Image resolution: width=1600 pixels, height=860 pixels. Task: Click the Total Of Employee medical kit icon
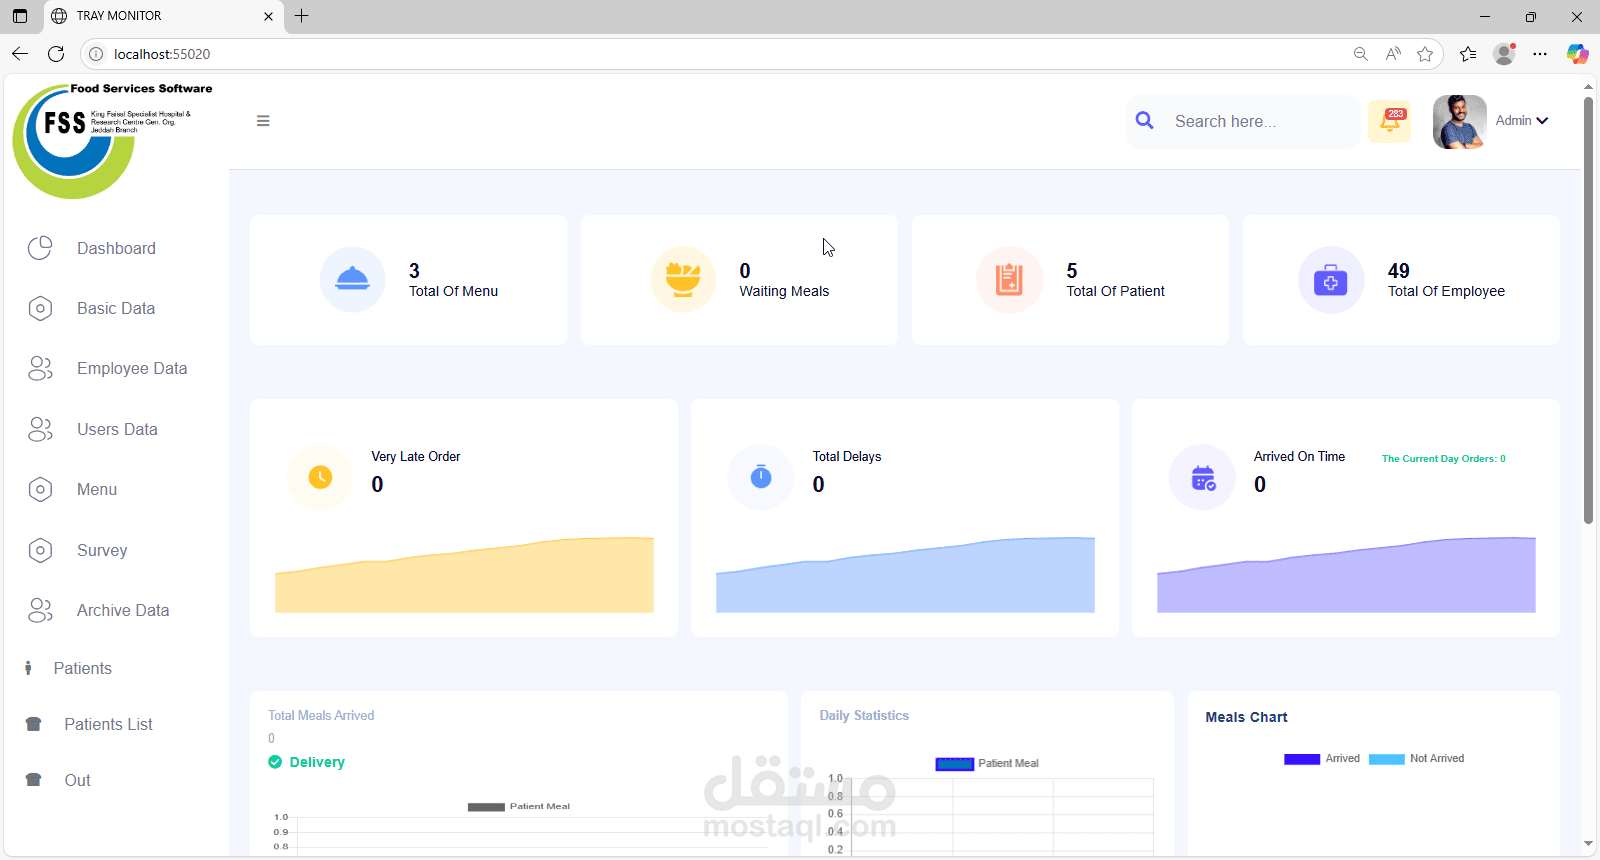[1331, 279]
